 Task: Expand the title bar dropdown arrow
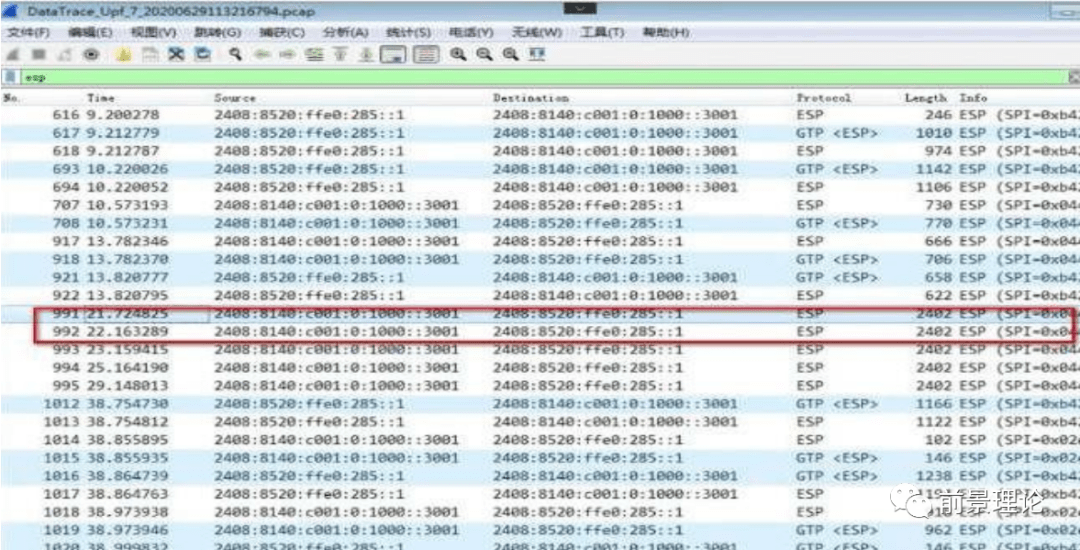(x=577, y=9)
